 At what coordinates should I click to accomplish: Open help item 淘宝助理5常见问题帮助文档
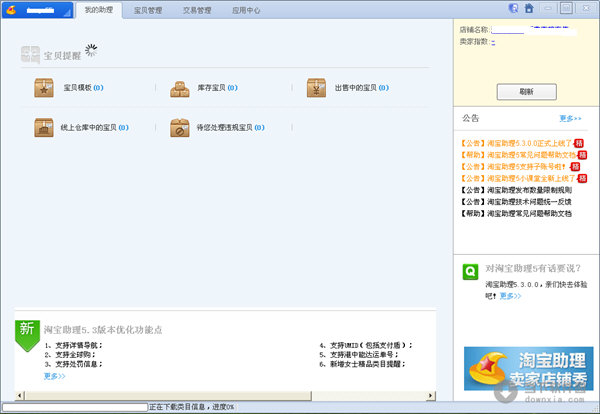[x=518, y=155]
